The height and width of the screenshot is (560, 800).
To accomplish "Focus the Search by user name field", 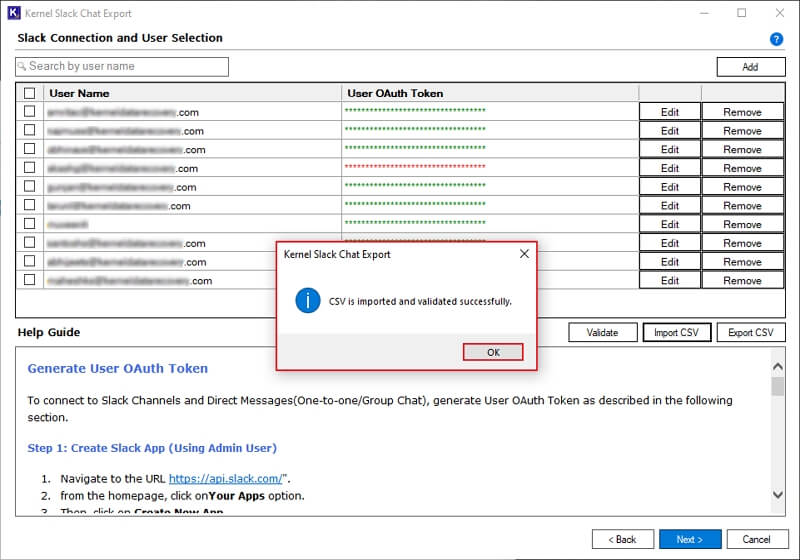I will 122,66.
